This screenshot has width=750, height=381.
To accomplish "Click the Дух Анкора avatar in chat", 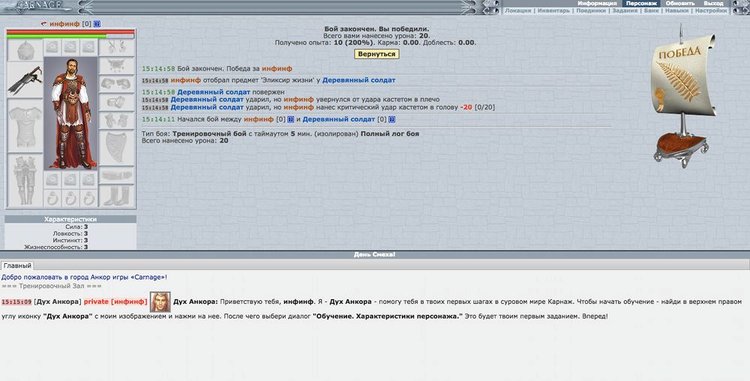I will tap(160, 302).
